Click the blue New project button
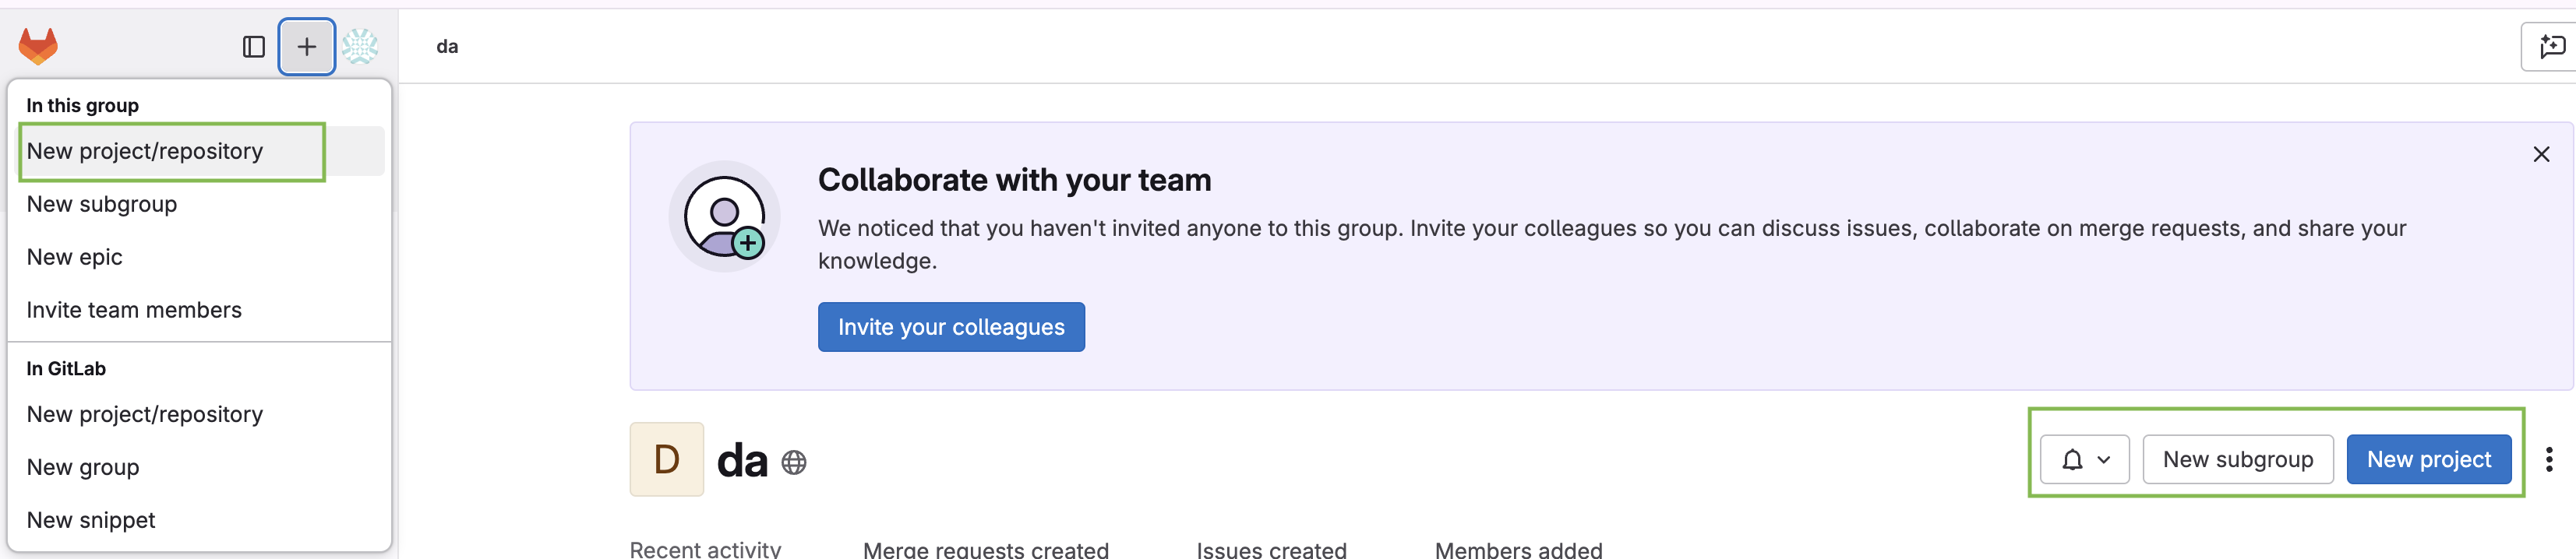This screenshot has height=559, width=2576. [x=2428, y=460]
